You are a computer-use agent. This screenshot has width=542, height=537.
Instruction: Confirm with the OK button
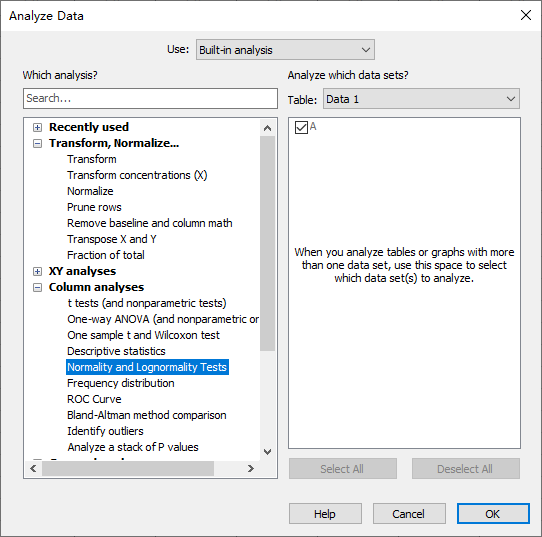[x=493, y=514]
